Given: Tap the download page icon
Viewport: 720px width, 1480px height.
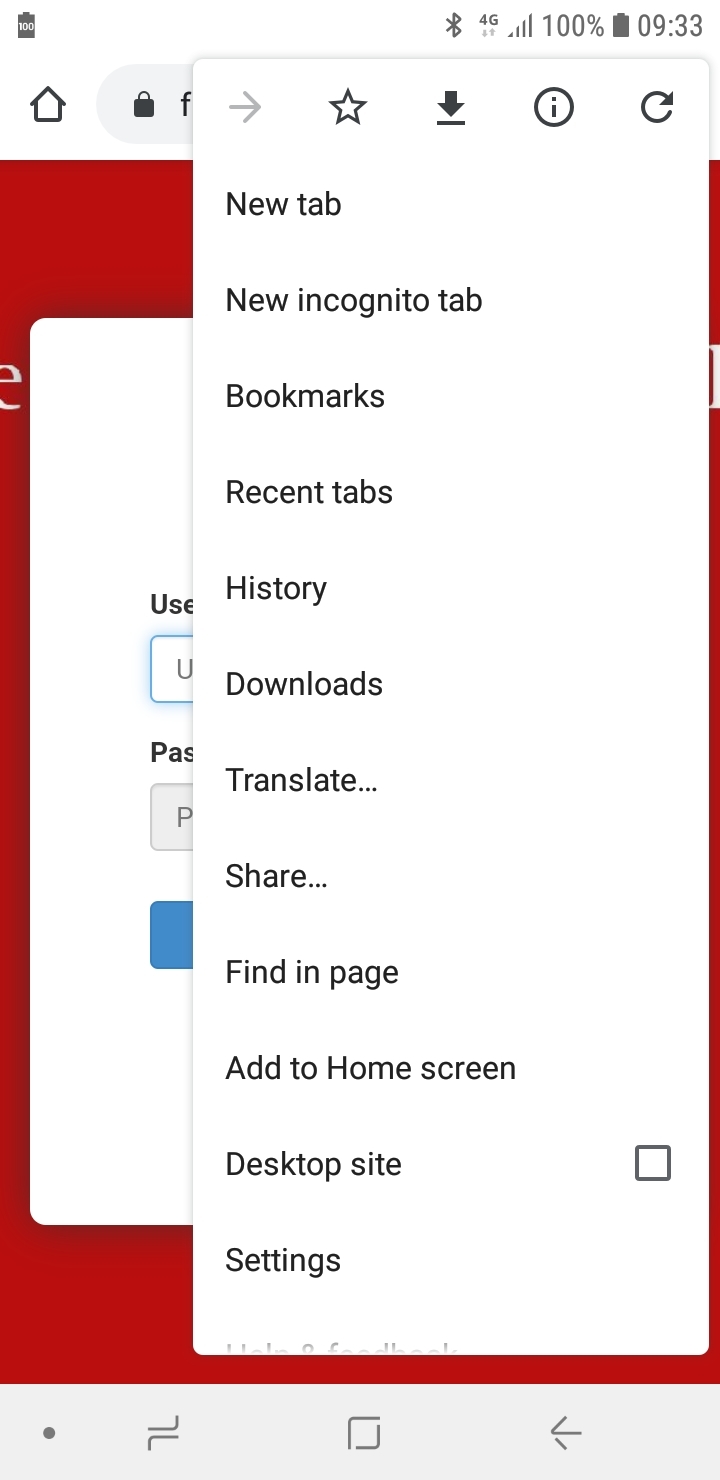Looking at the screenshot, I should tap(451, 107).
